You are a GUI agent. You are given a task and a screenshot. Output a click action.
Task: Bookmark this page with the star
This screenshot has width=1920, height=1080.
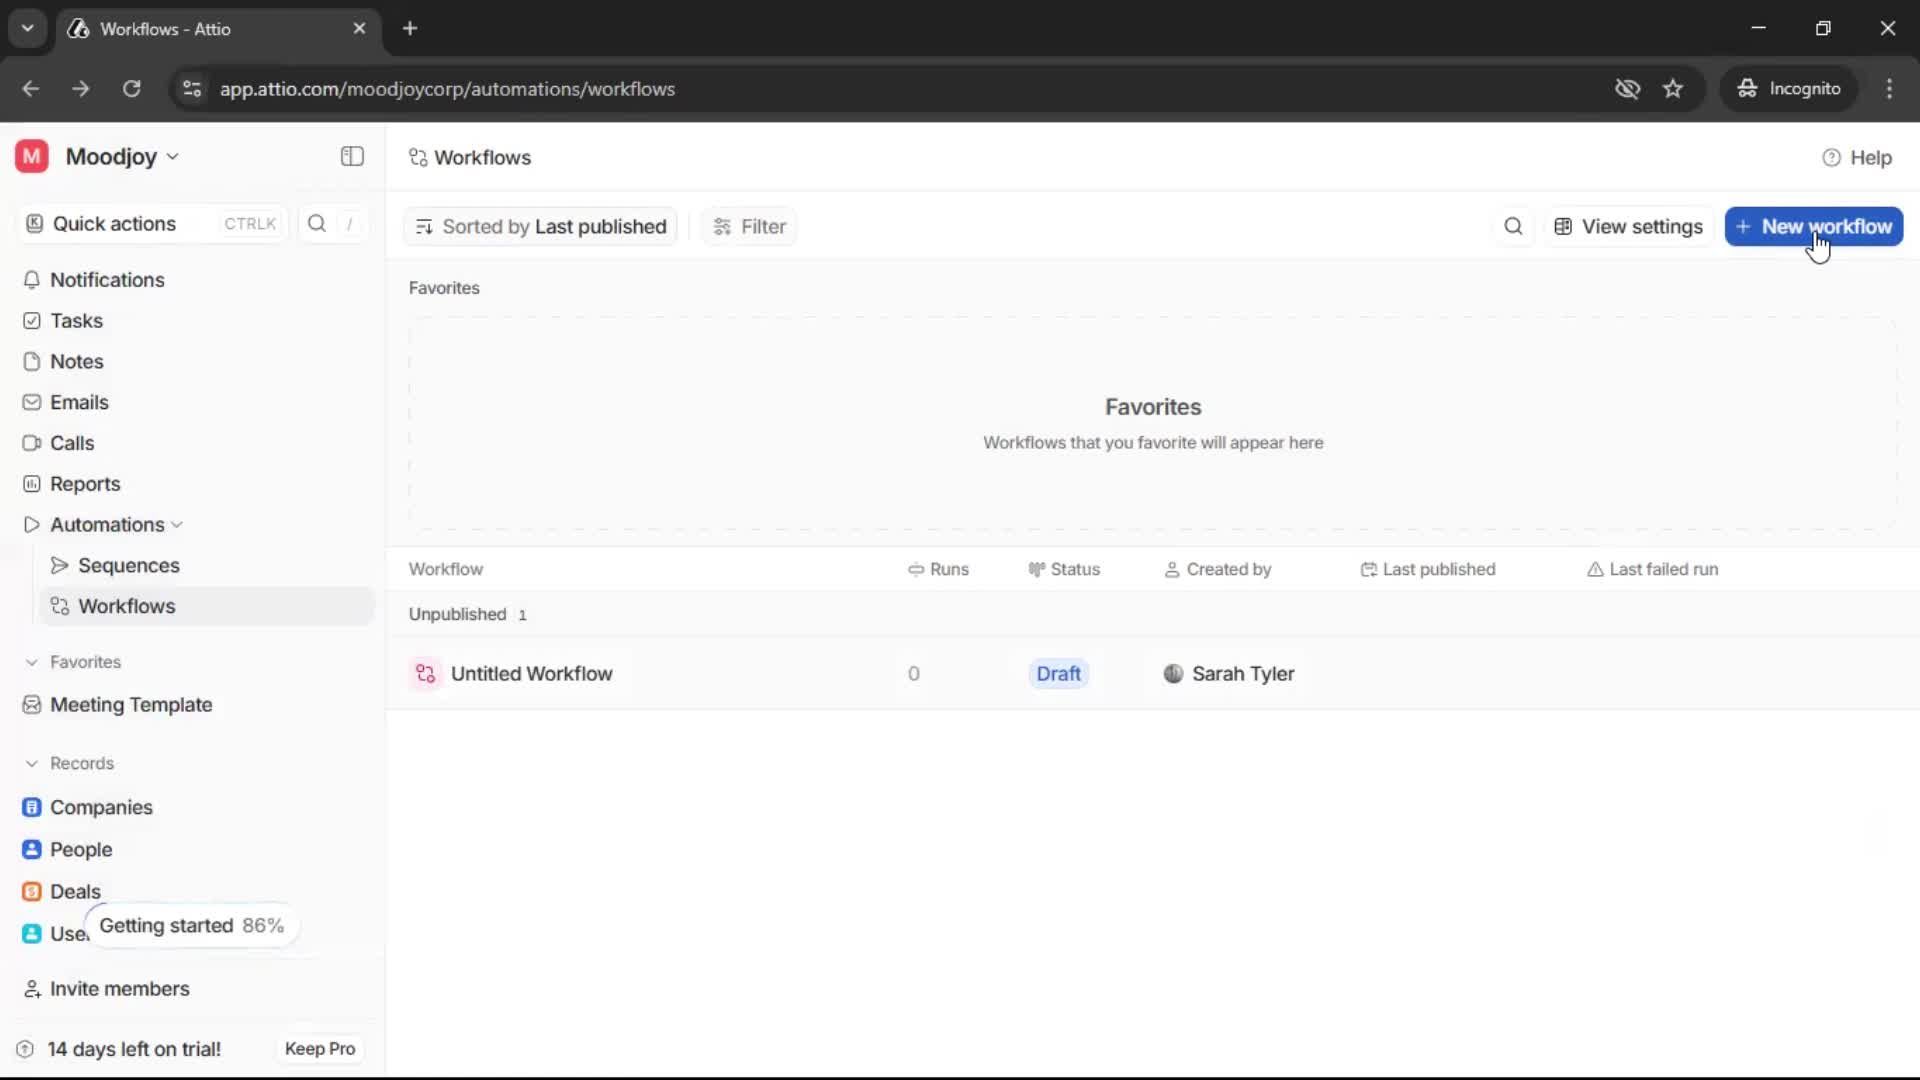[1672, 89]
